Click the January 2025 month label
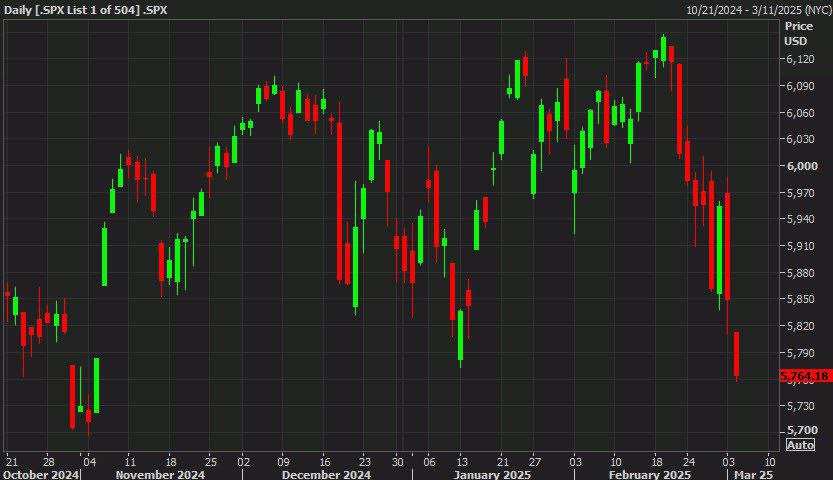 [492, 474]
